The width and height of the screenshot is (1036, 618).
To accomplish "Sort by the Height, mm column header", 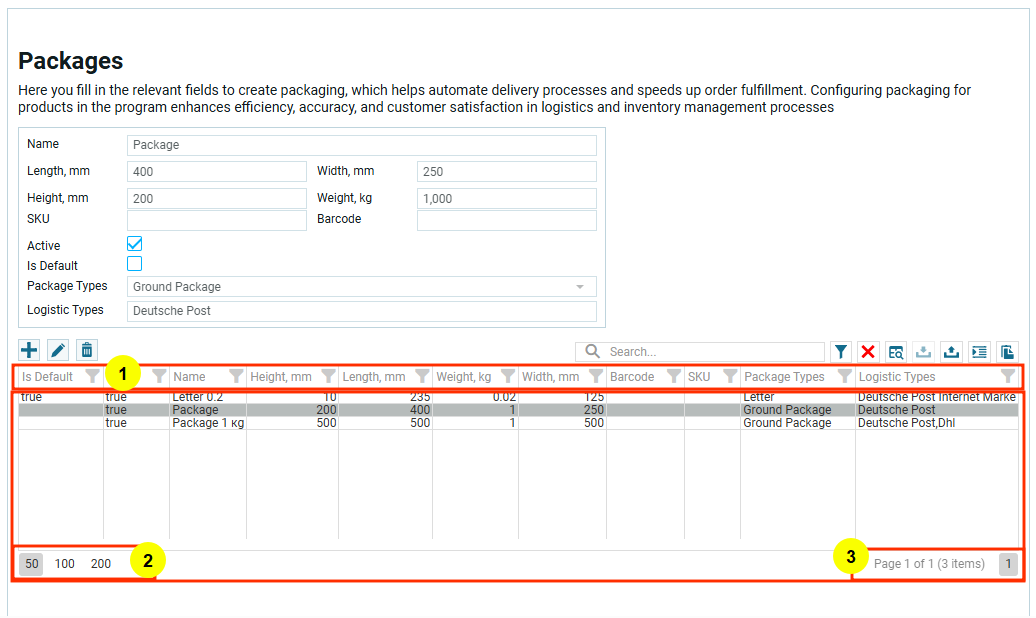I will click(283, 377).
